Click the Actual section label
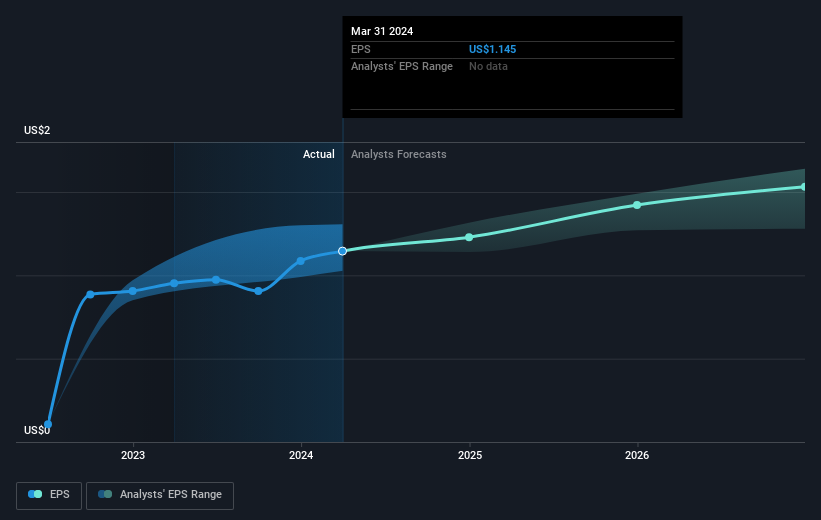Viewport: 821px width, 520px height. (x=318, y=154)
